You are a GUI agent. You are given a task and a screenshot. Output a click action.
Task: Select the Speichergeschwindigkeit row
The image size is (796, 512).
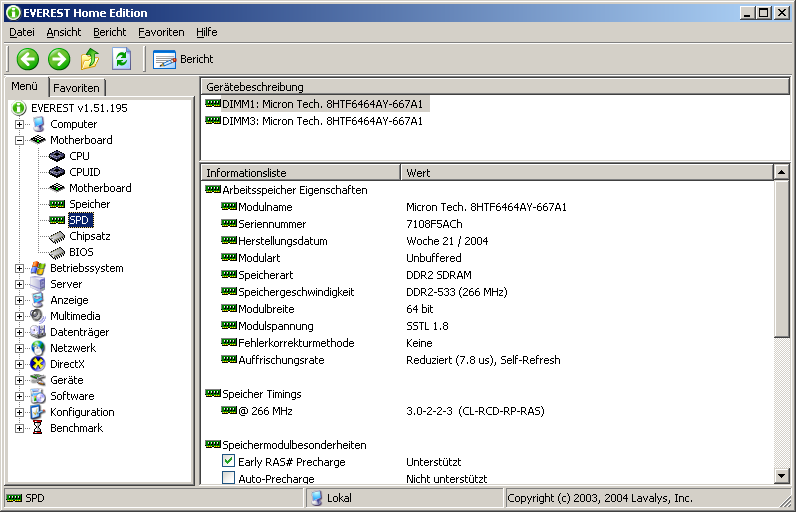point(487,292)
